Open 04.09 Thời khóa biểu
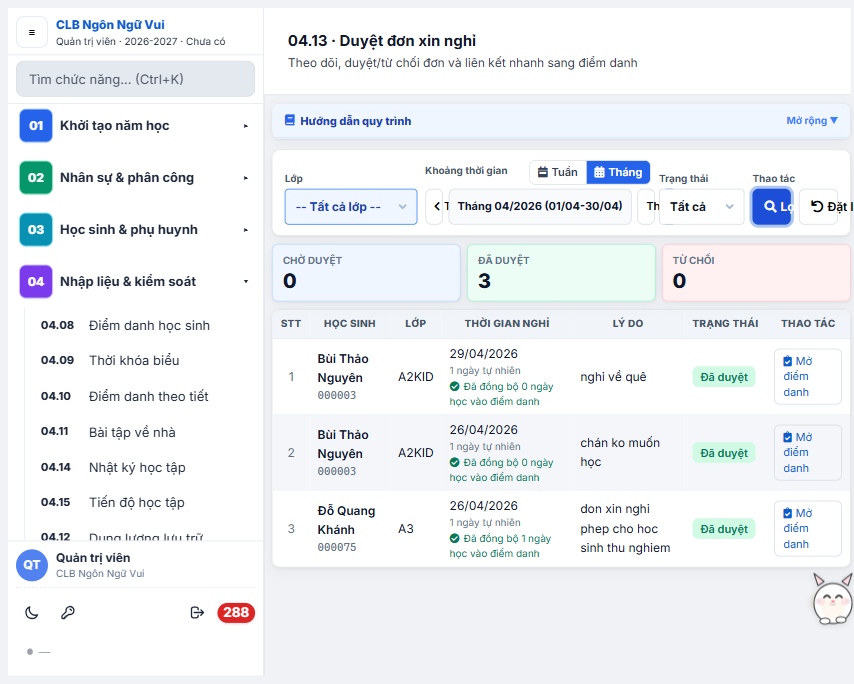Image resolution: width=854 pixels, height=684 pixels. (141, 361)
